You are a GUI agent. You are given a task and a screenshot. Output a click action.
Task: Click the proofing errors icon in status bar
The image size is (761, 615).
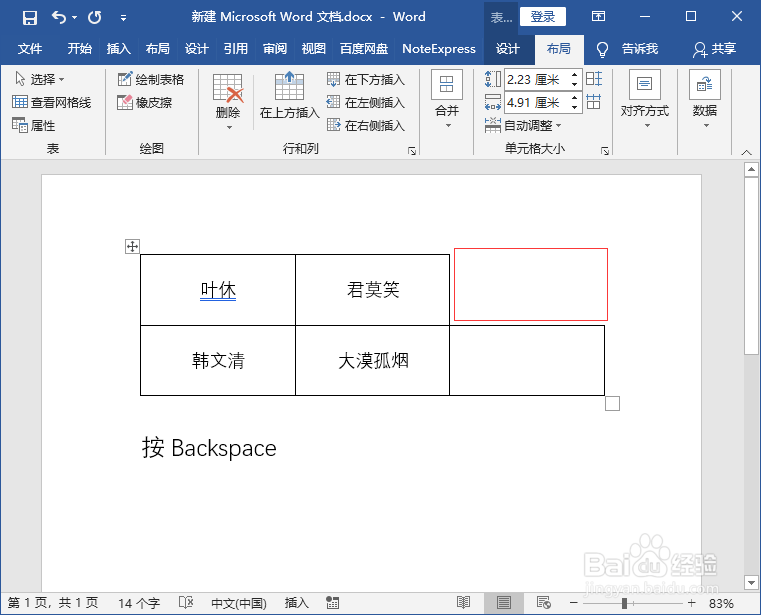click(186, 603)
